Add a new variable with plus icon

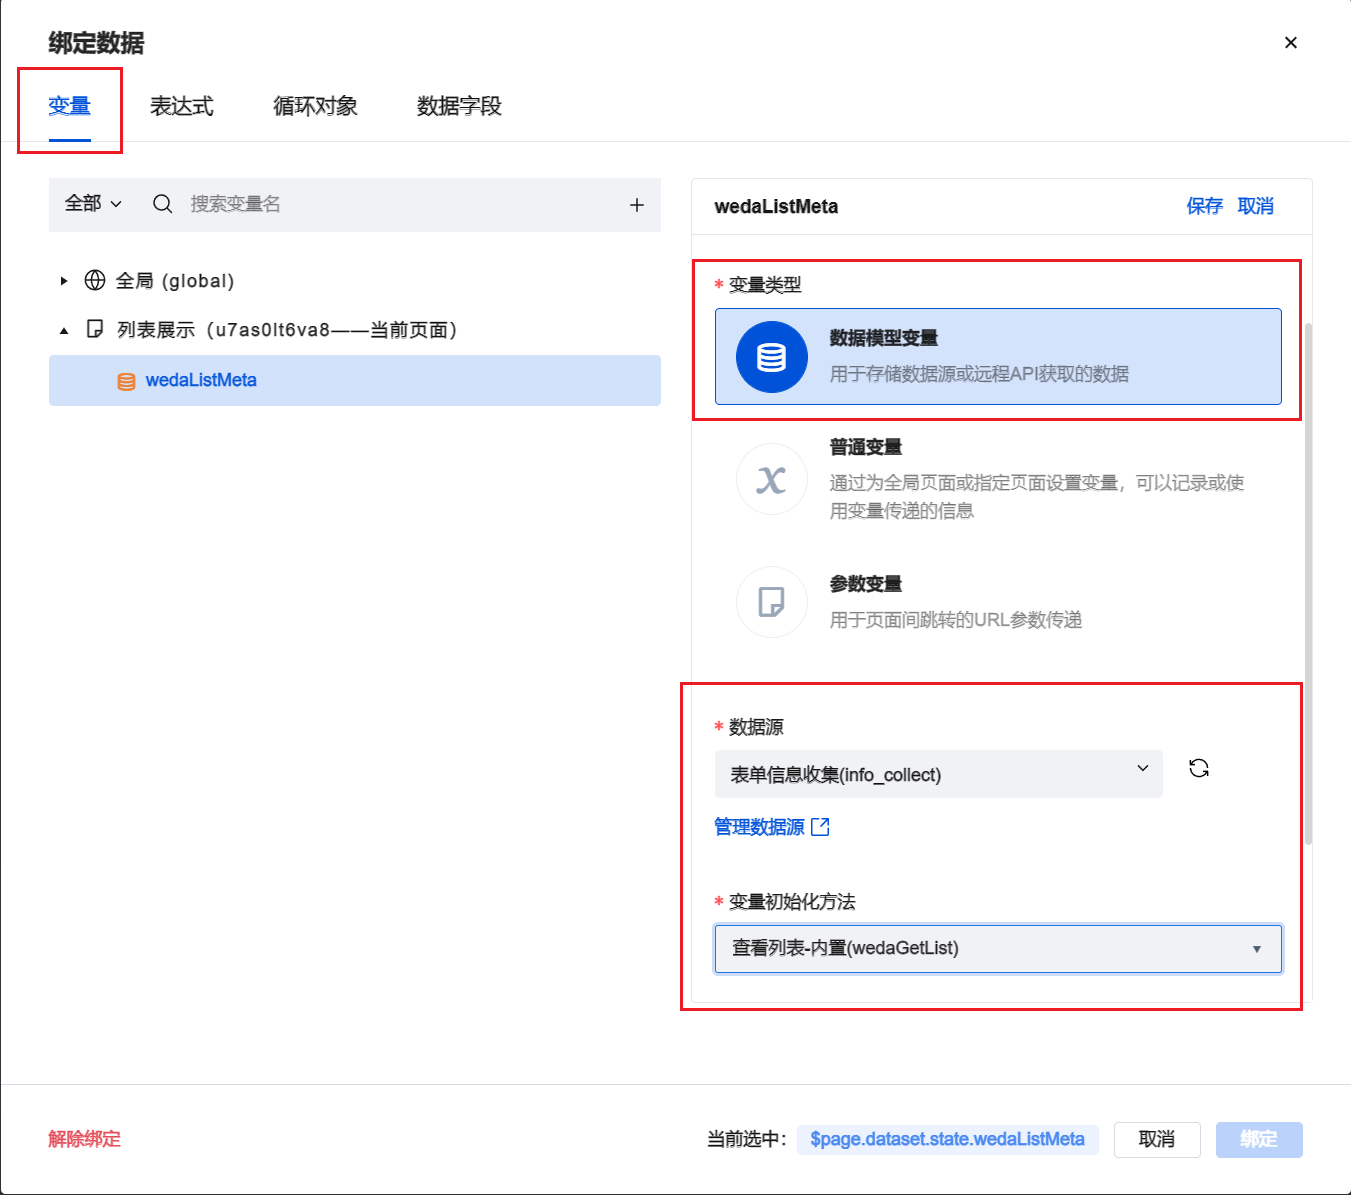637,205
